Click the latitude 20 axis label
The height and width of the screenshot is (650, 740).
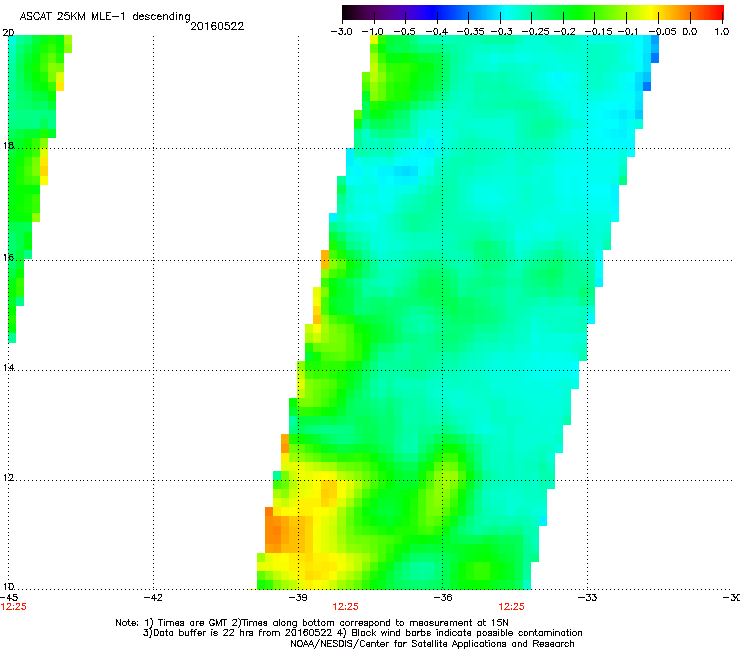(x=8, y=33)
